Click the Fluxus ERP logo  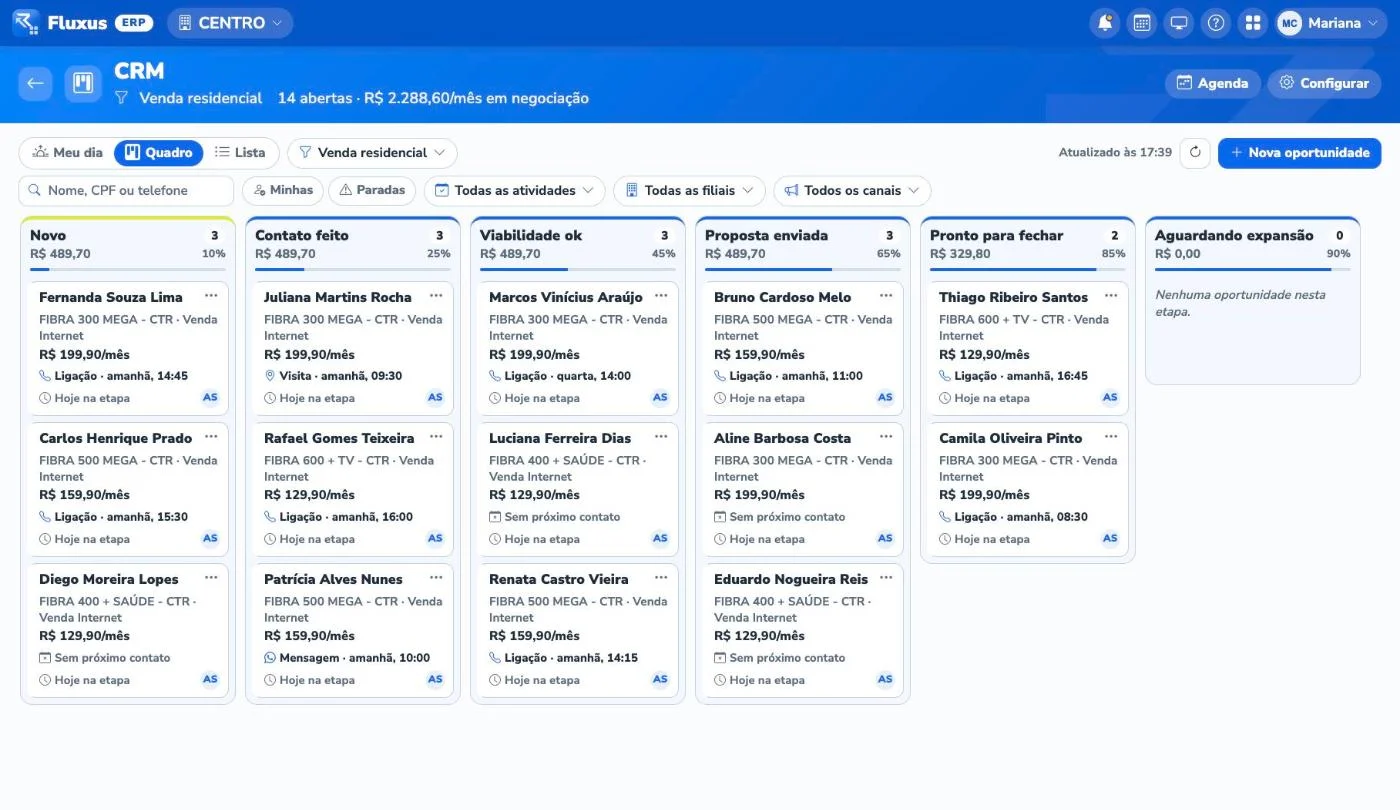pos(82,23)
